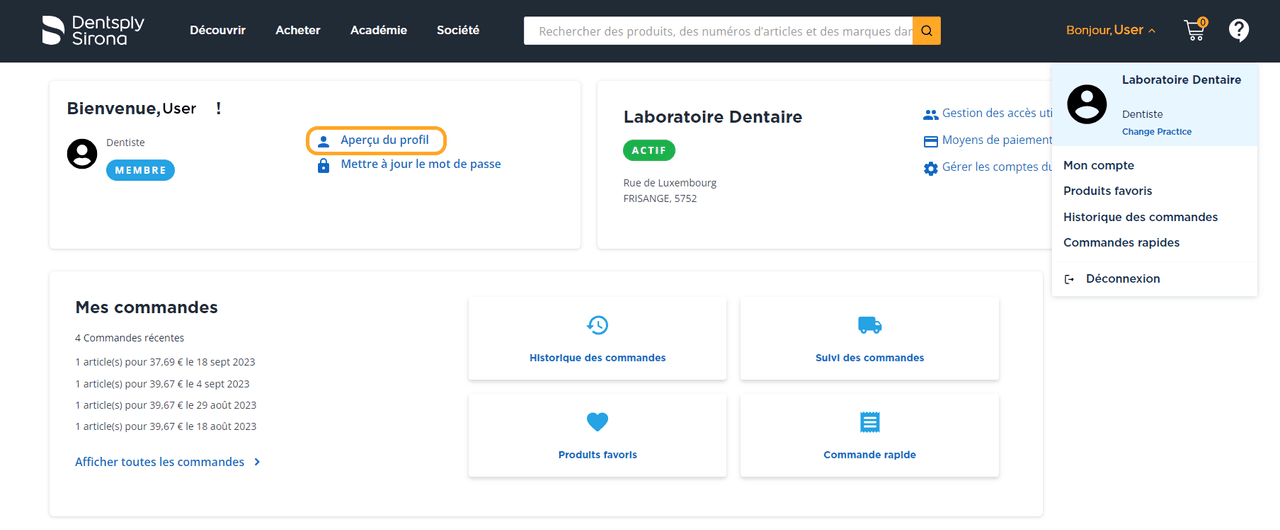The height and width of the screenshot is (530, 1280).
Task: Select Mon compte in user menu
Action: click(1098, 165)
